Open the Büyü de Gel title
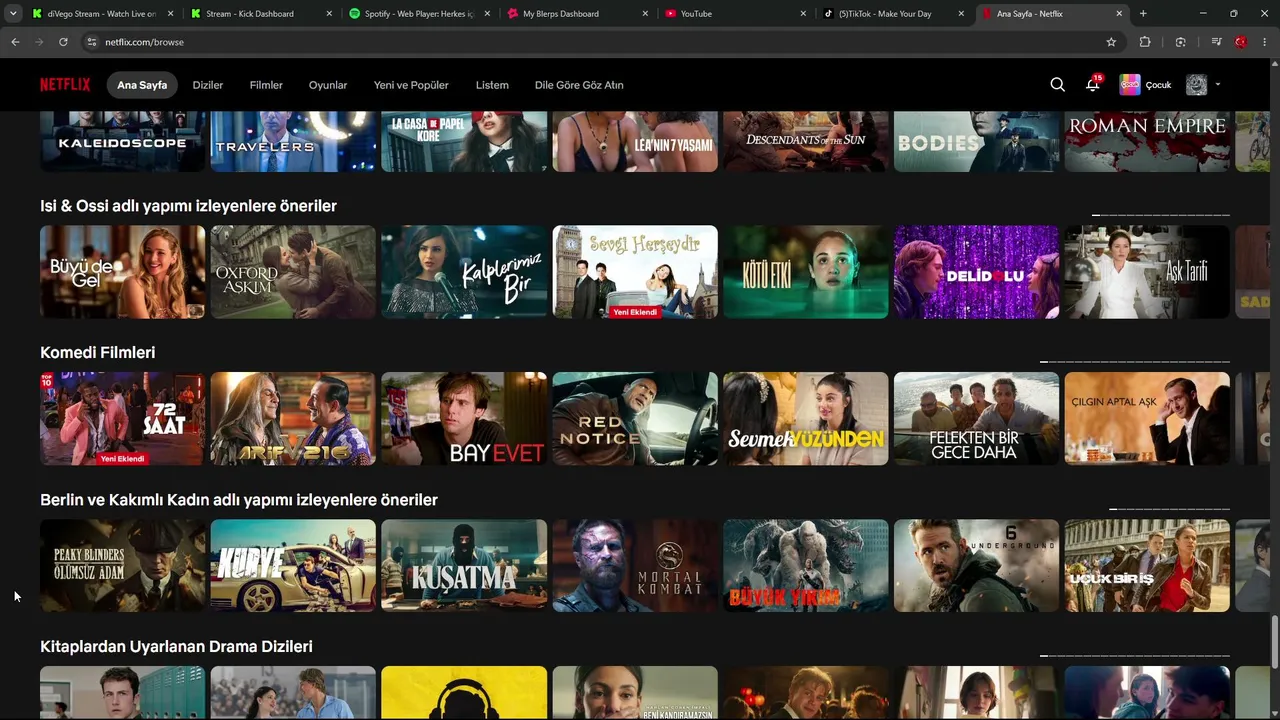1280x720 pixels. [123, 272]
